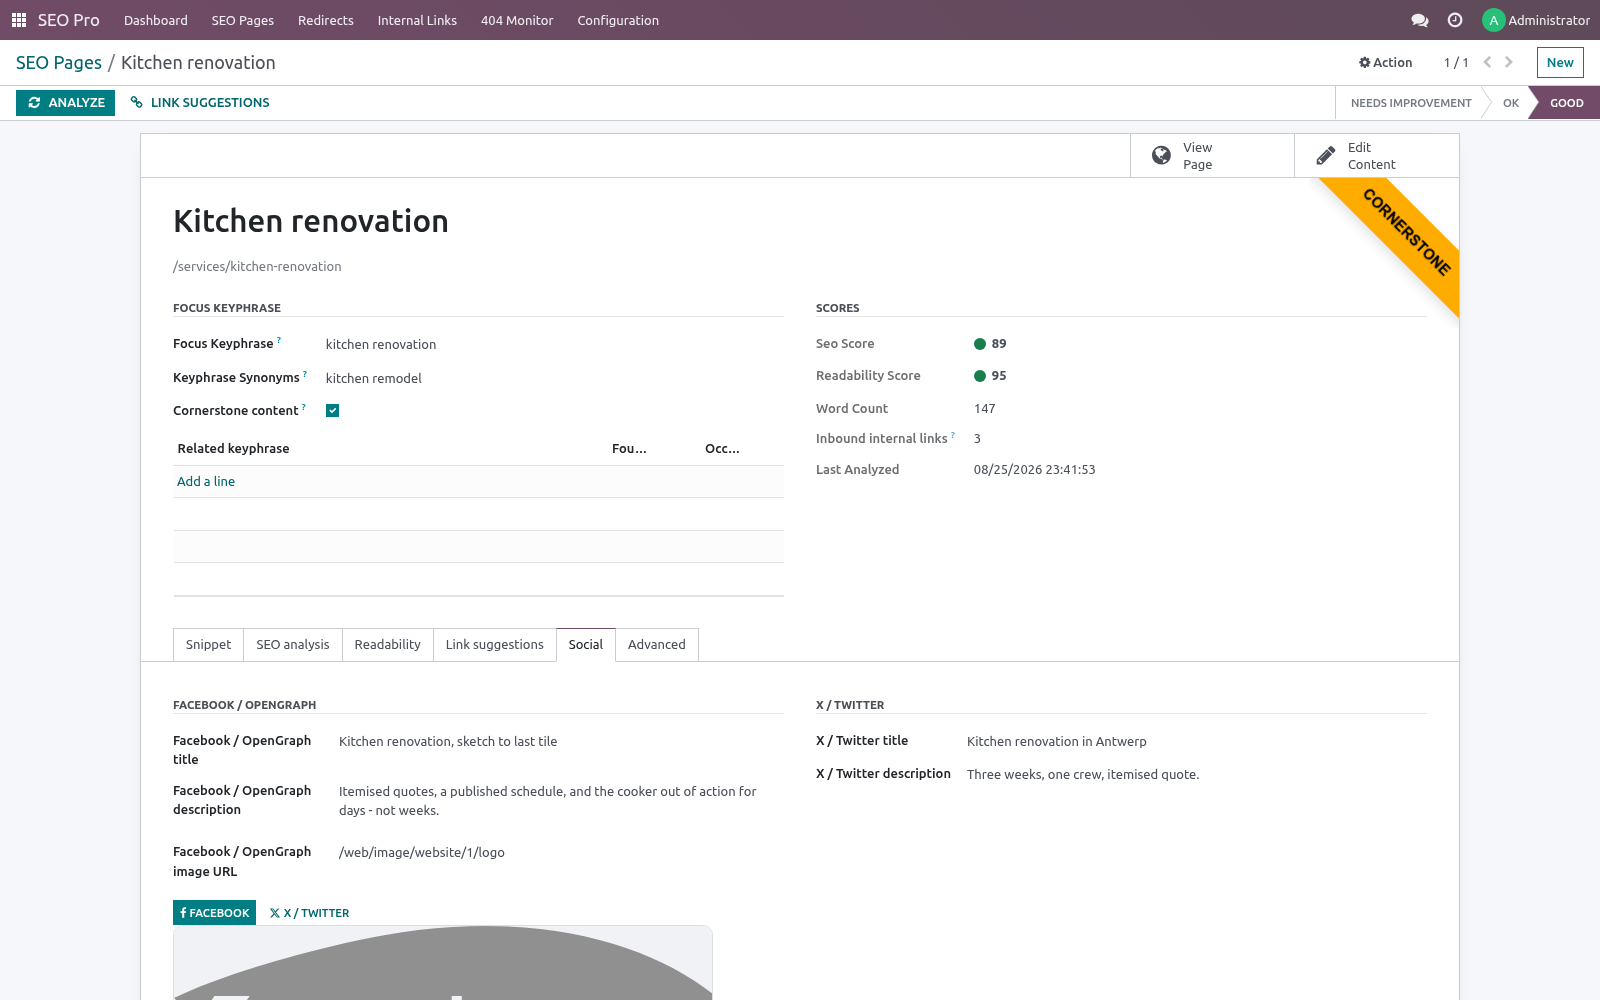The width and height of the screenshot is (1600, 1000).
Task: Navigate to SEO Pages breadcrumb
Action: [59, 63]
